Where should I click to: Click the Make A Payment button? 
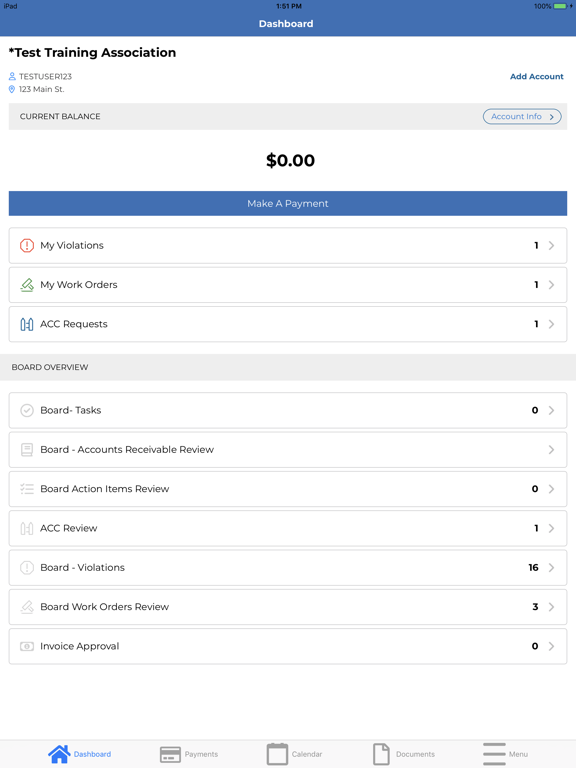[x=288, y=203]
